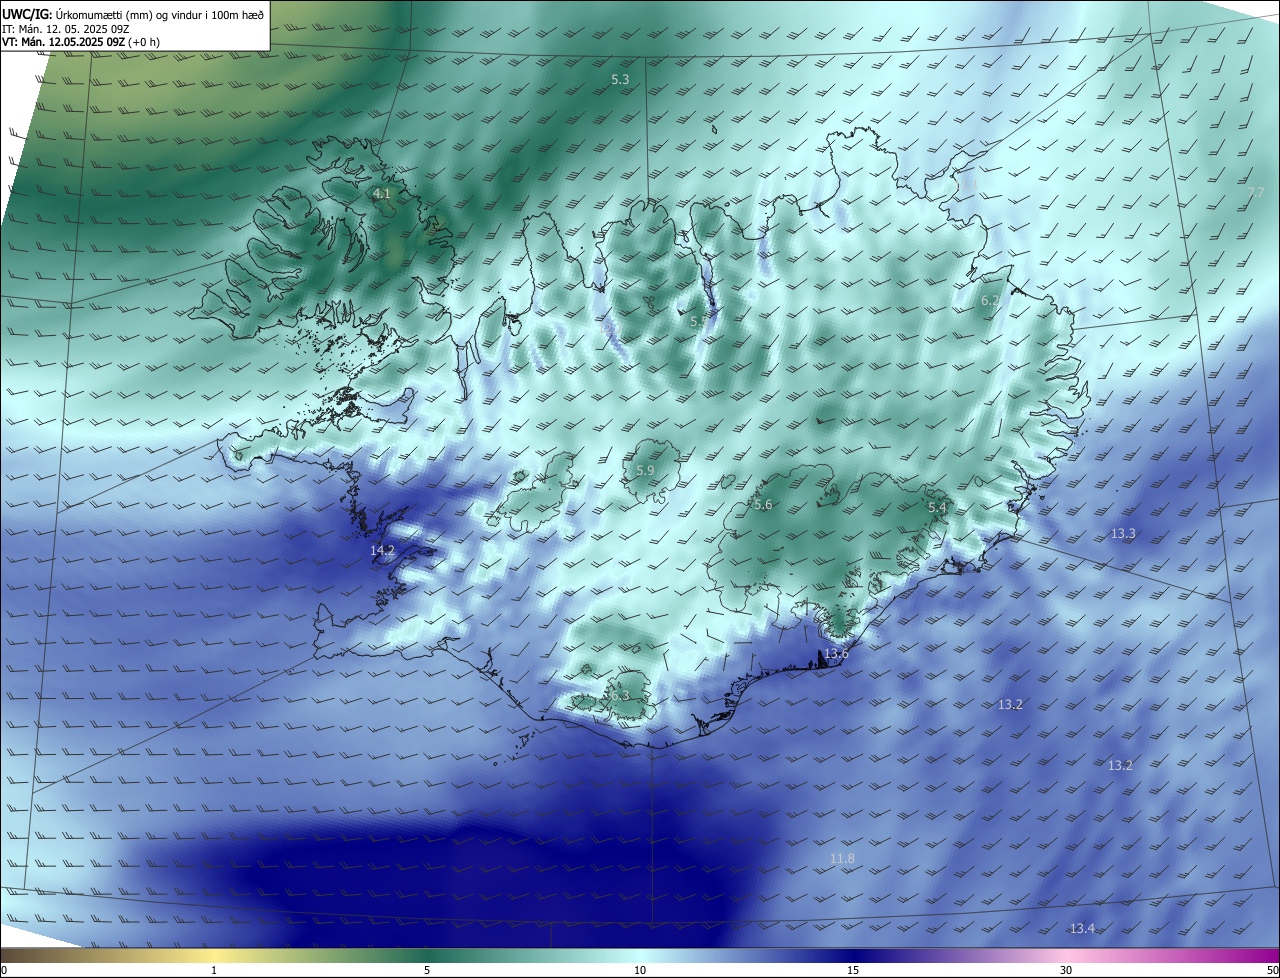Click the 13.6 value on the south coast

point(836,654)
